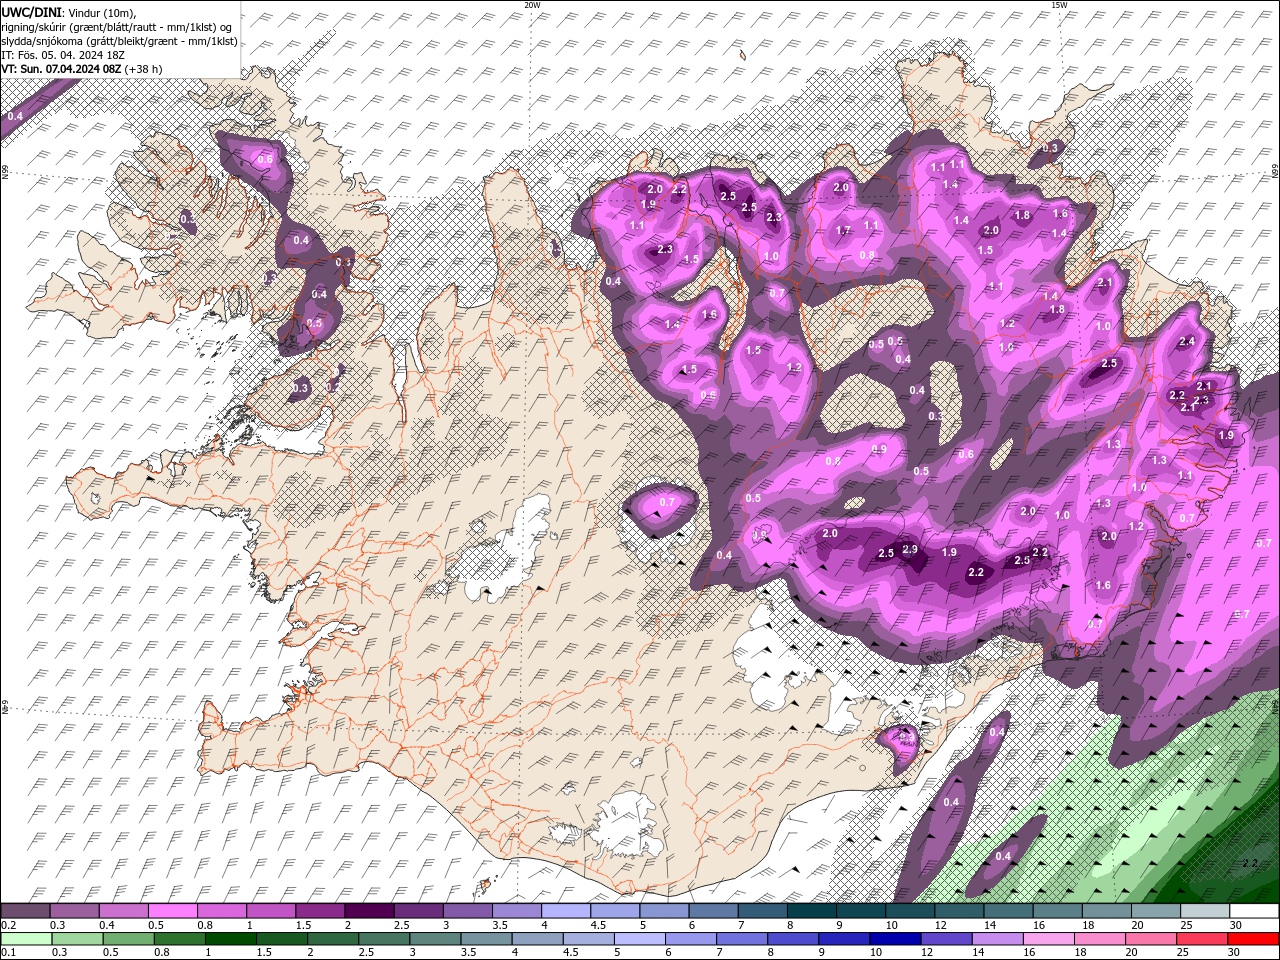The width and height of the screenshot is (1280, 960).
Task: Click the bright pink snow swatch from 0.5 to 0.8
Action: pos(172,911)
